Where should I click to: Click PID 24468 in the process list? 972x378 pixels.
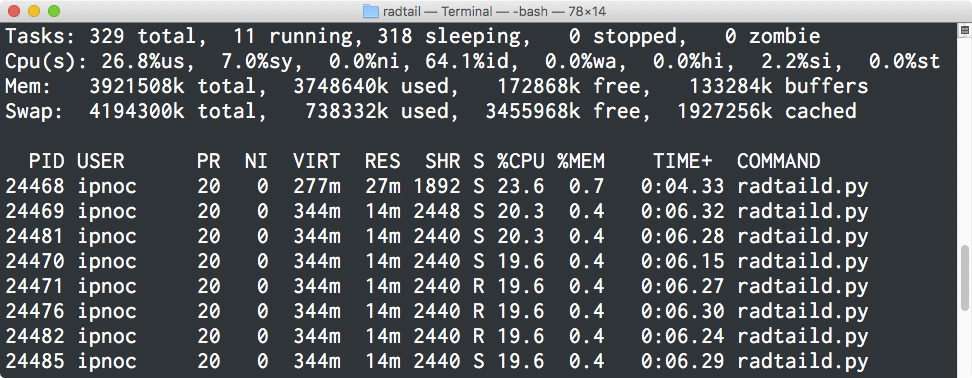tap(35, 186)
